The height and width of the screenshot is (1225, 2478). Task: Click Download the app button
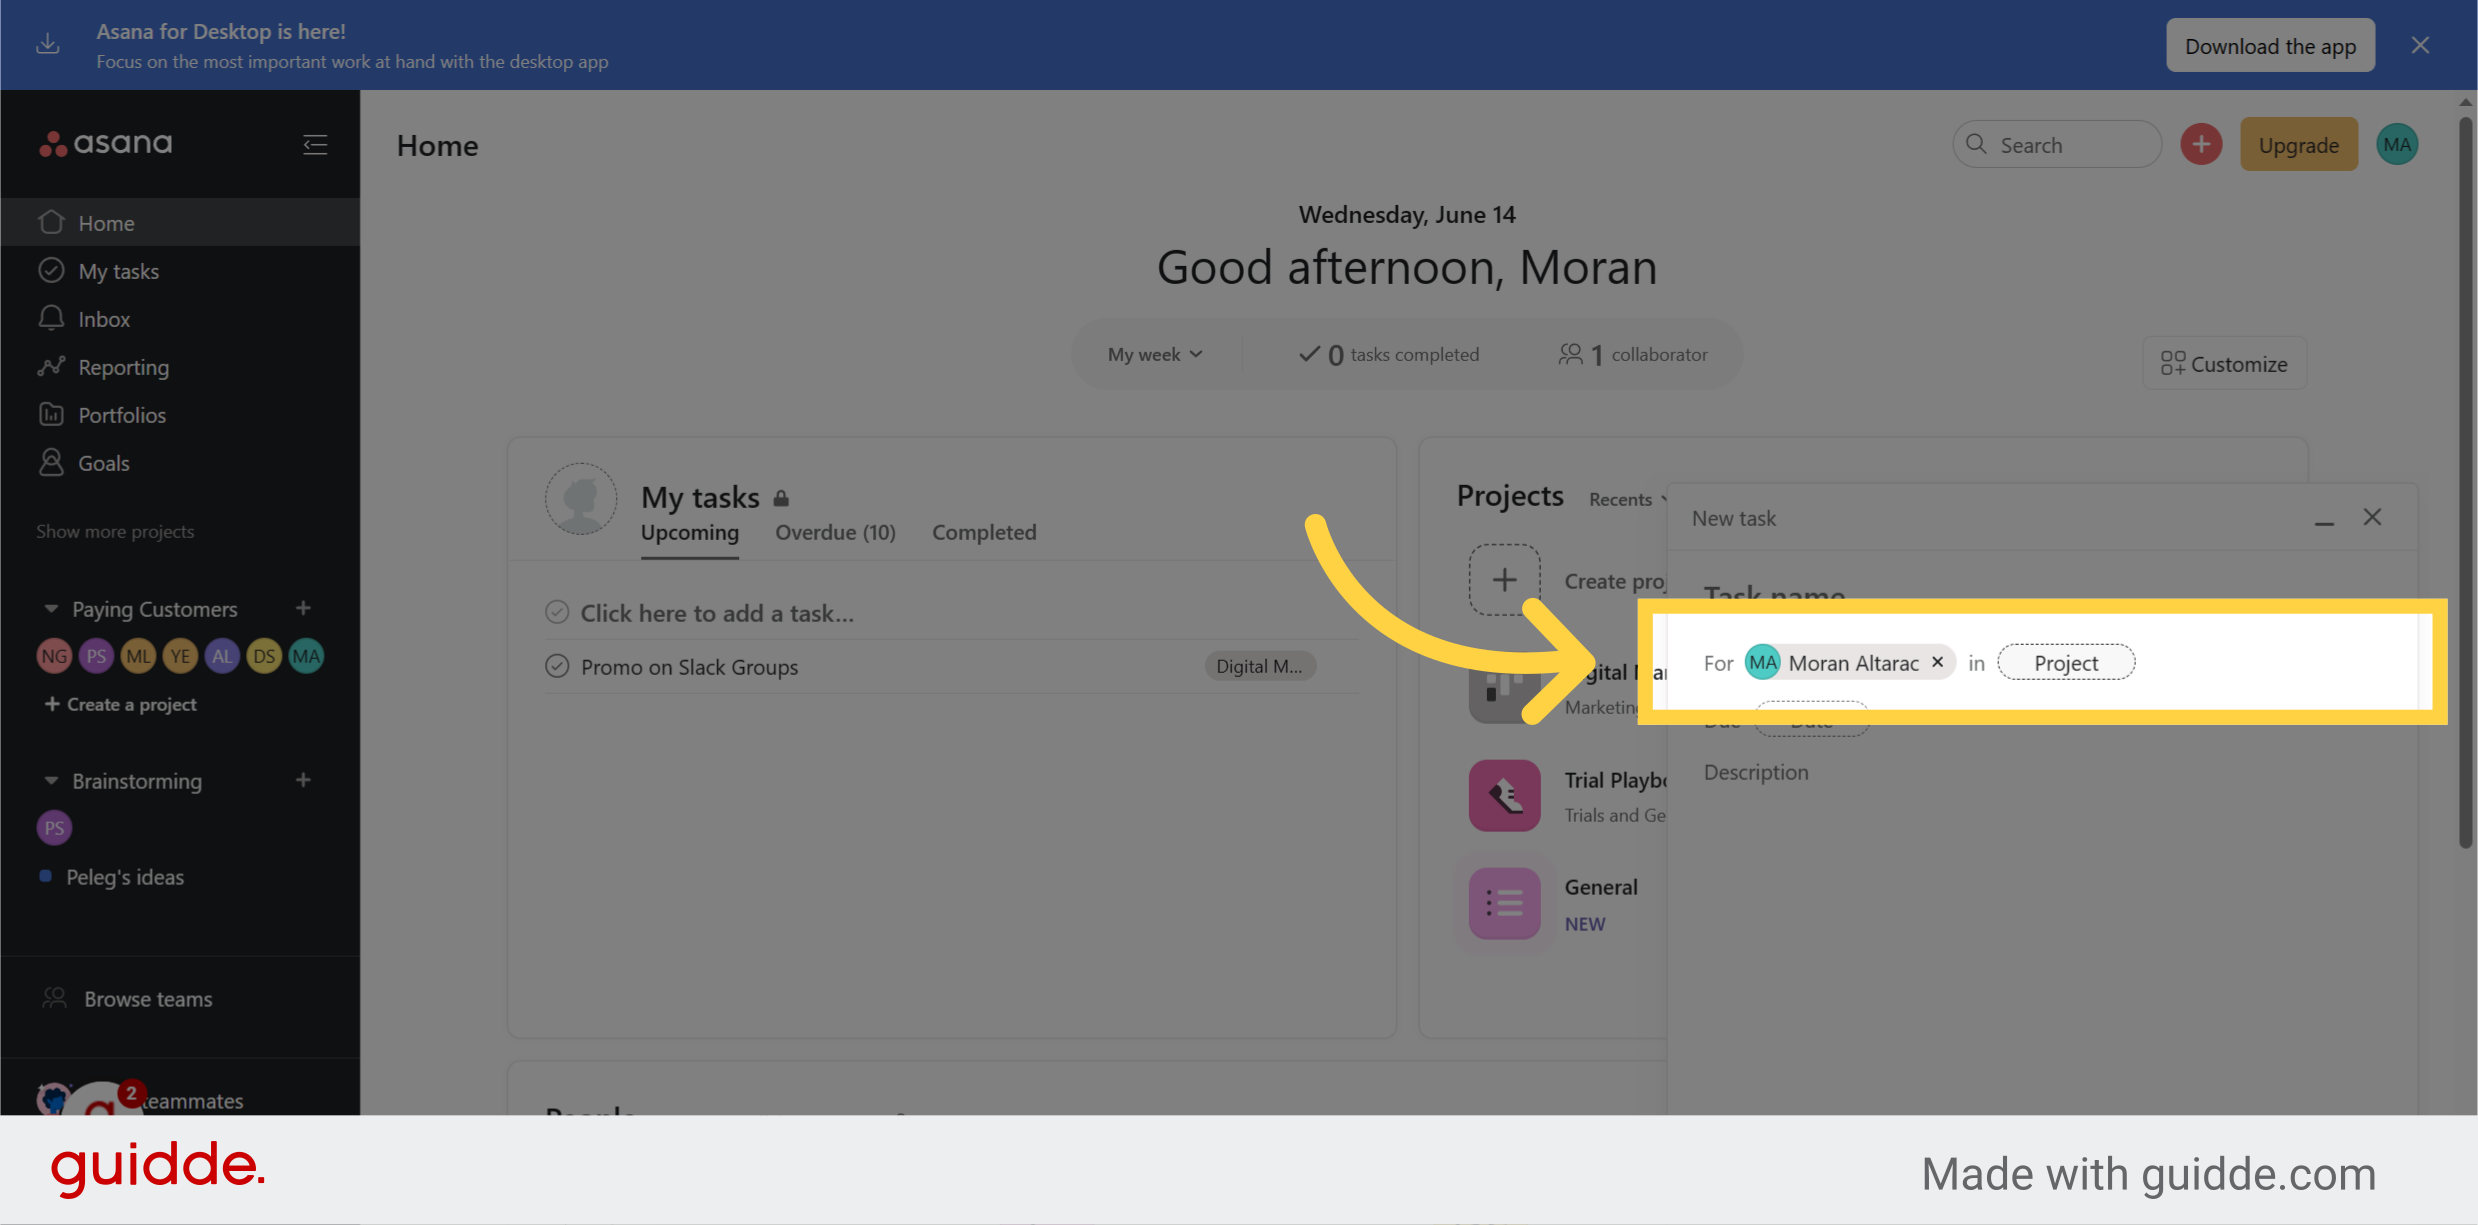pos(2270,46)
